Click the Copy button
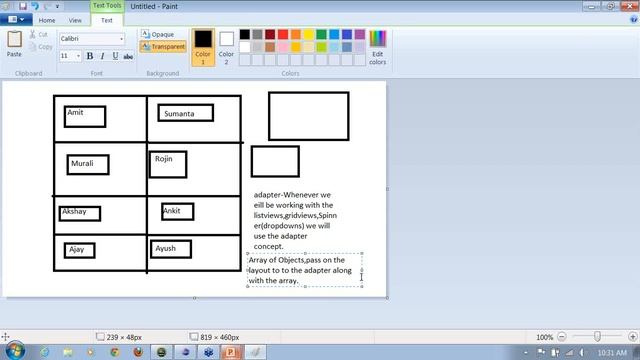This screenshot has height=360, width=640. (41, 47)
